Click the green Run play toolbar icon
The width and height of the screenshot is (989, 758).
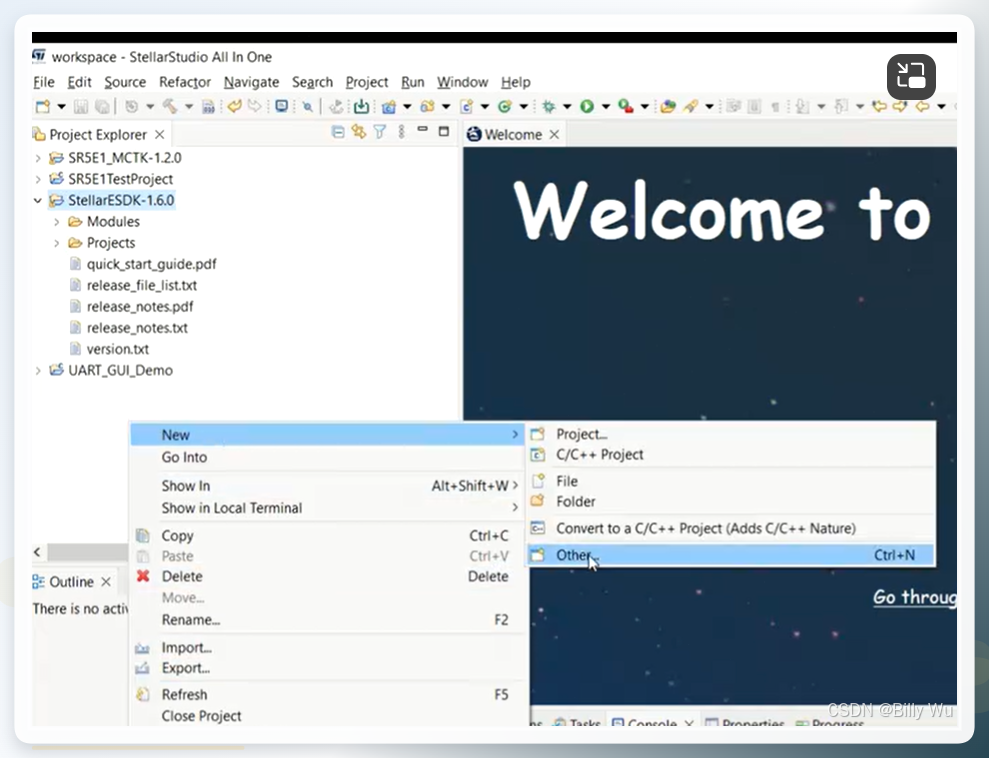coord(587,107)
